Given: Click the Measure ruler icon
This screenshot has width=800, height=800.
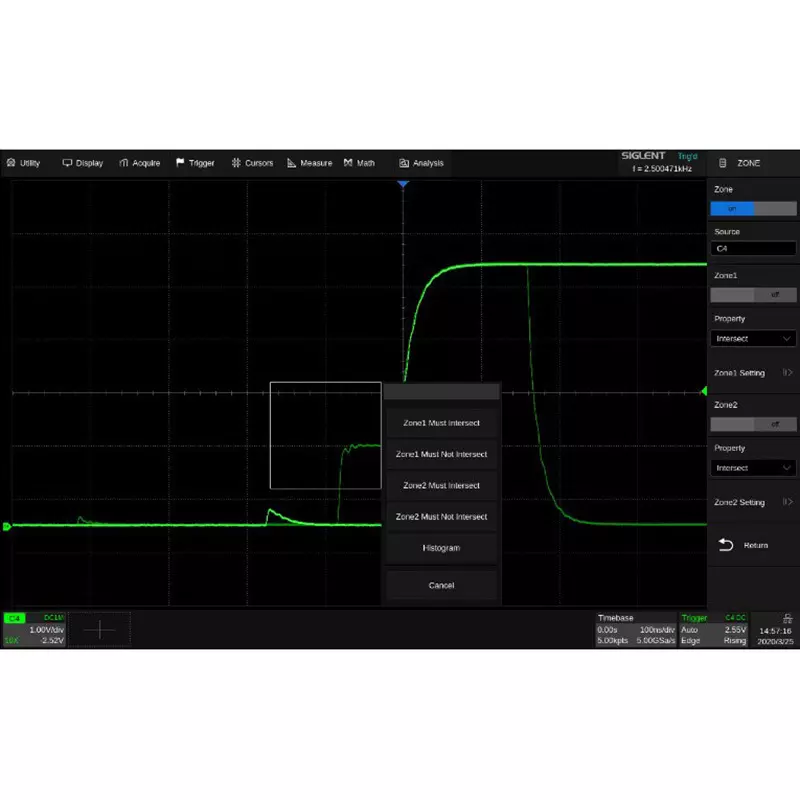Looking at the screenshot, I should 292,163.
